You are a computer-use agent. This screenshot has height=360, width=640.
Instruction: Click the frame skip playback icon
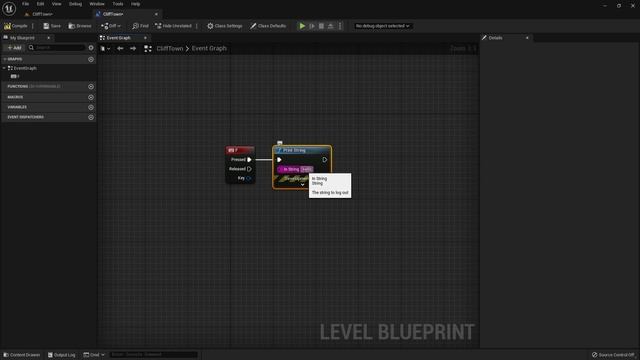[x=312, y=26]
